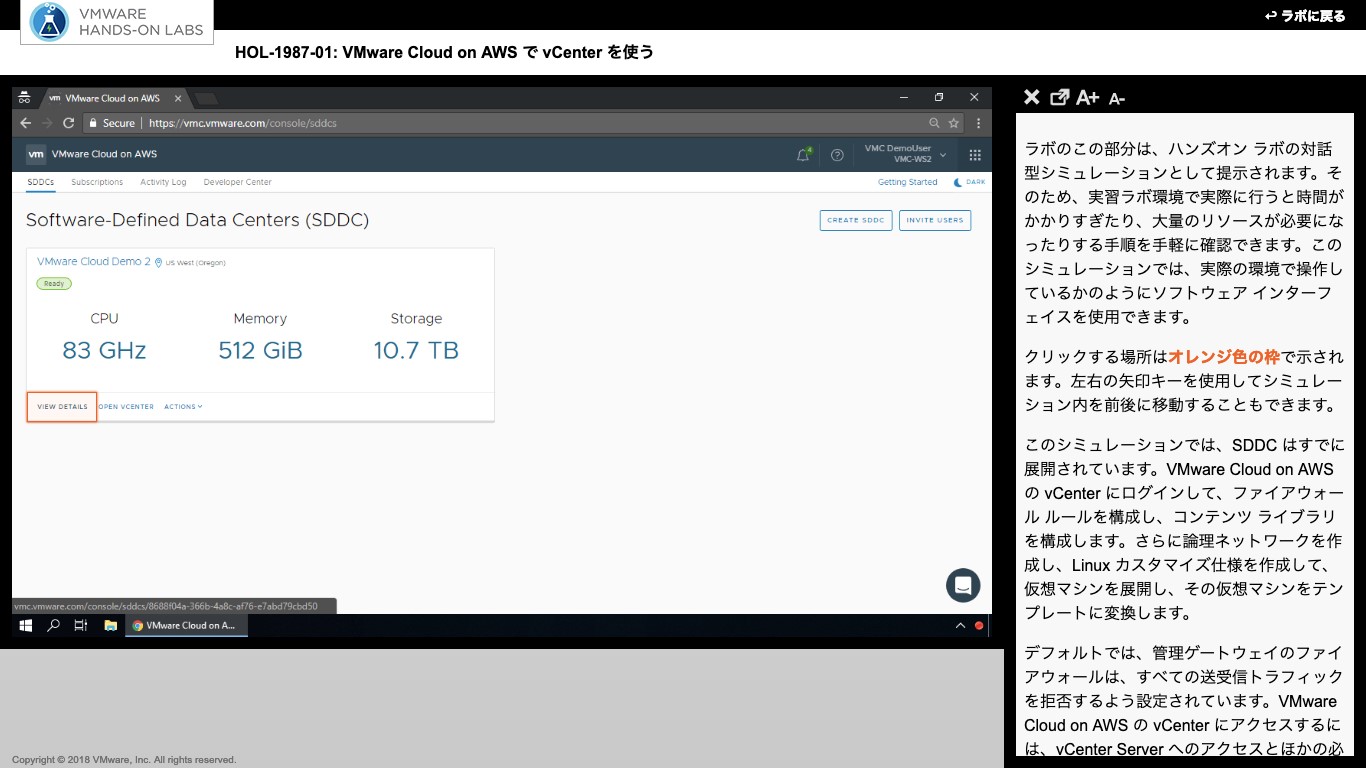Open the Developer Center tab
This screenshot has height=768, width=1366.
(237, 182)
